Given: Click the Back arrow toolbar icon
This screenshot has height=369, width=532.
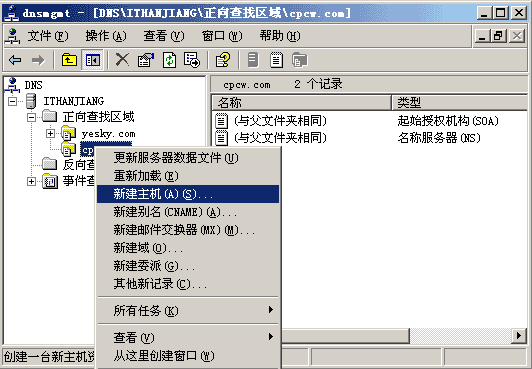Looking at the screenshot, I should (15, 60).
